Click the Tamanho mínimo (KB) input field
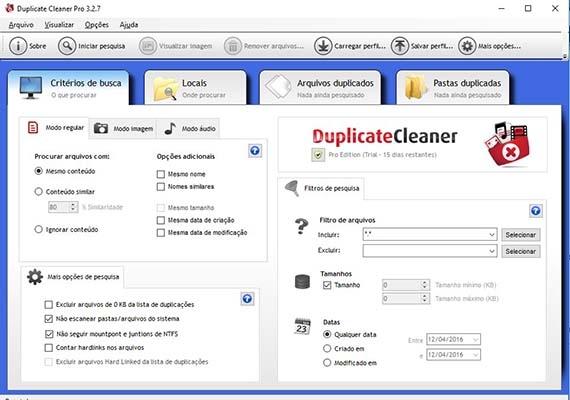 (x=406, y=285)
